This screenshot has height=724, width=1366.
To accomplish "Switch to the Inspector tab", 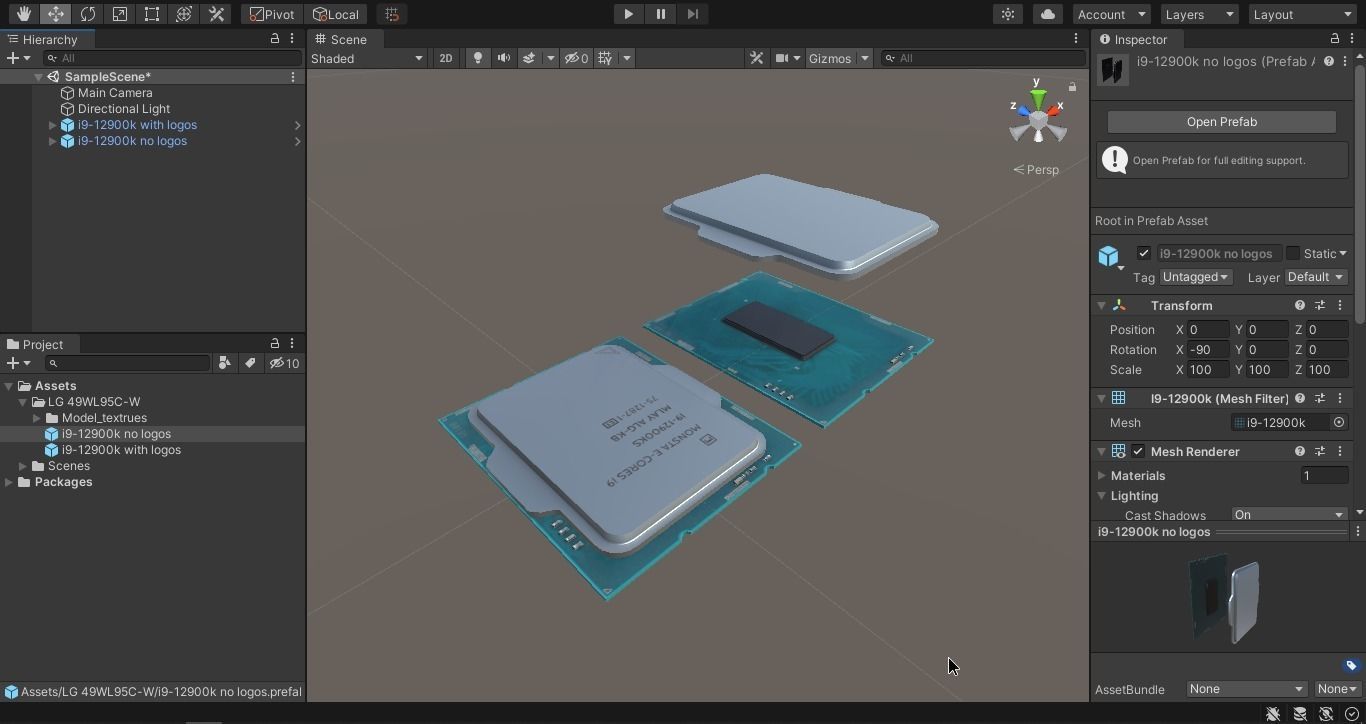I will point(1140,39).
